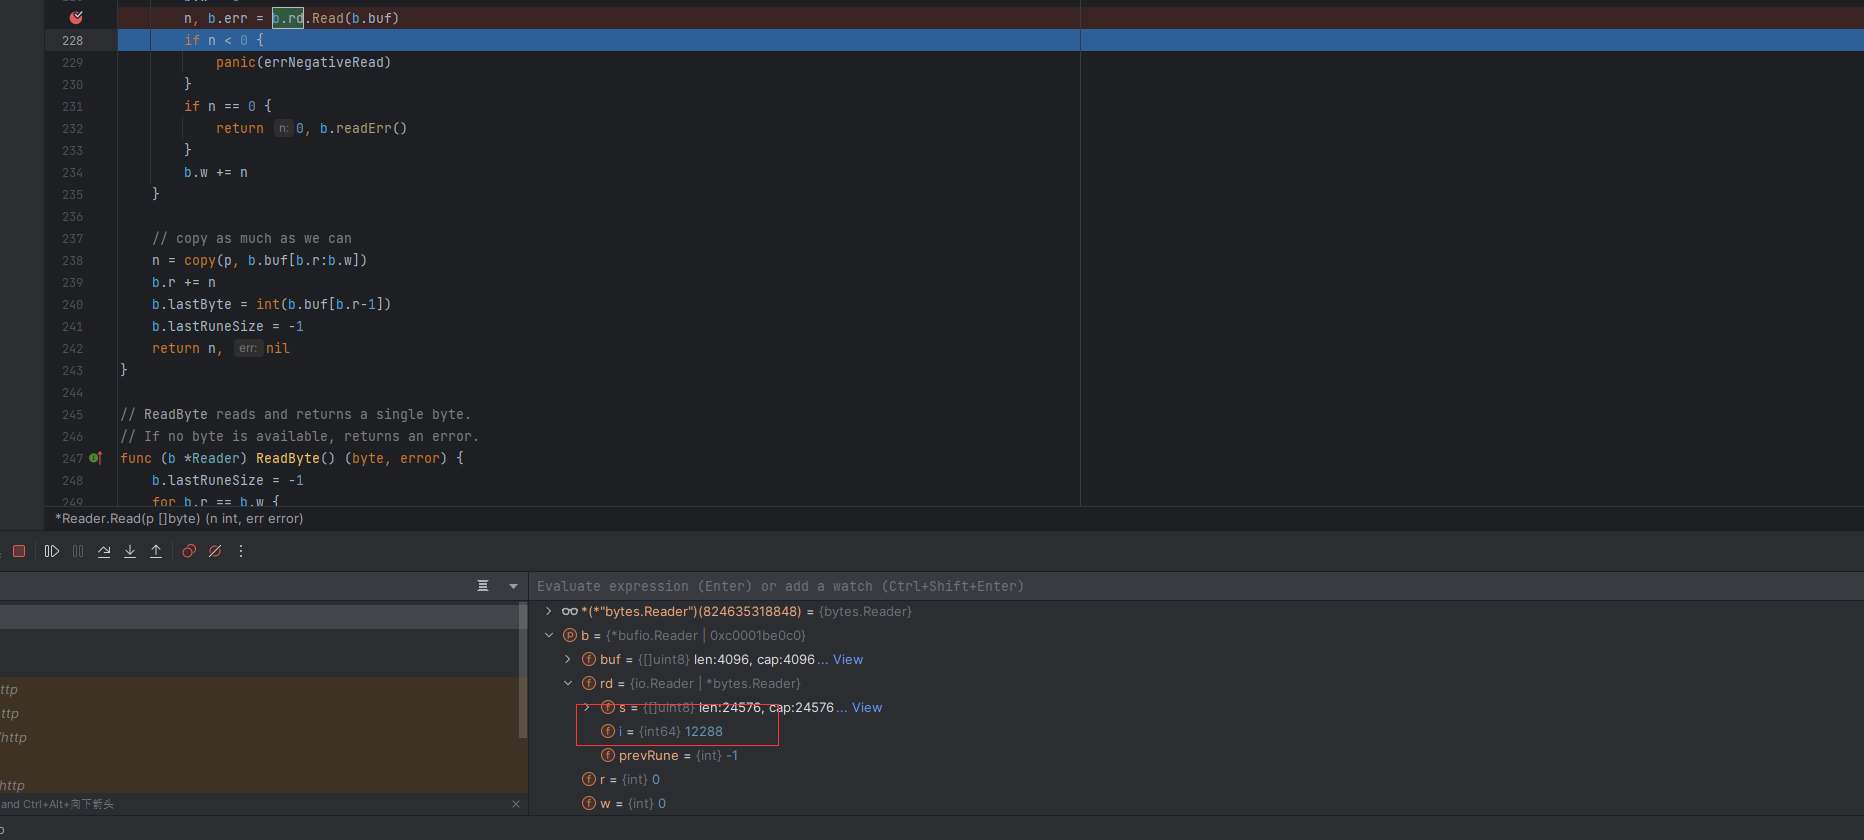Click the field icon beside prevRune
Screen dimensions: 1864x840
click(x=608, y=755)
